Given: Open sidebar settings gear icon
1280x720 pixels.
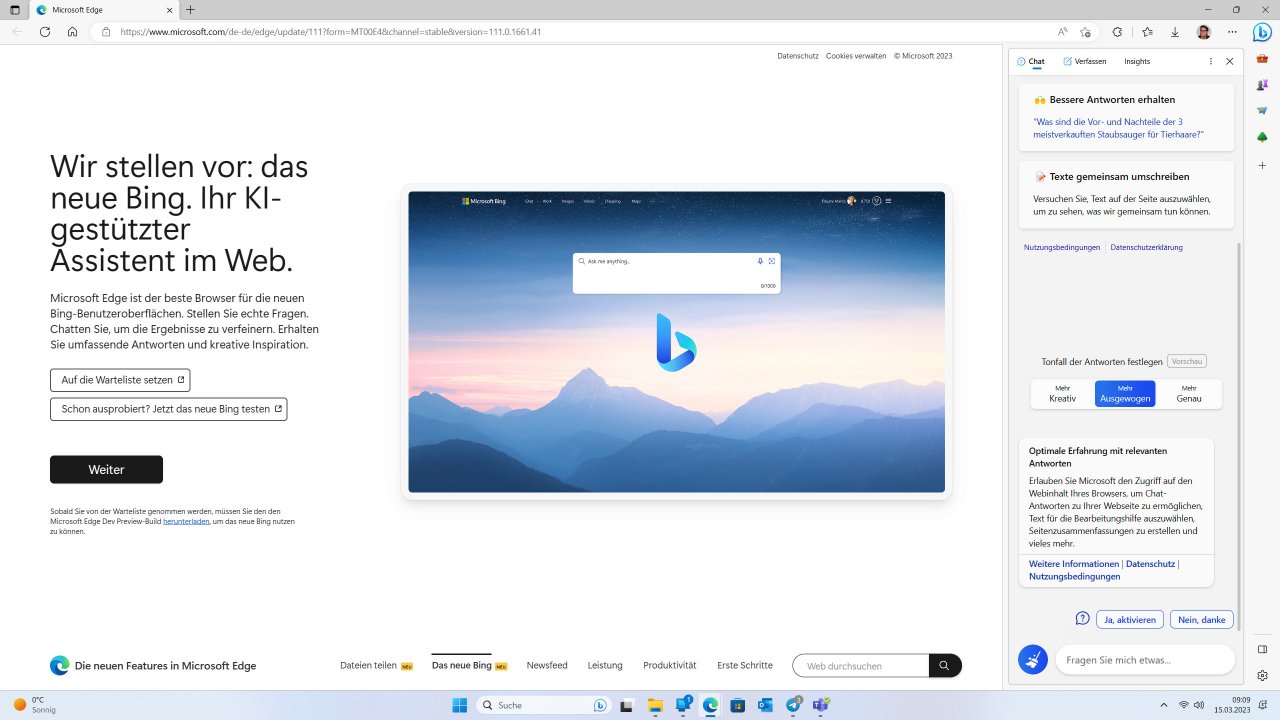Looking at the screenshot, I should tap(1262, 676).
